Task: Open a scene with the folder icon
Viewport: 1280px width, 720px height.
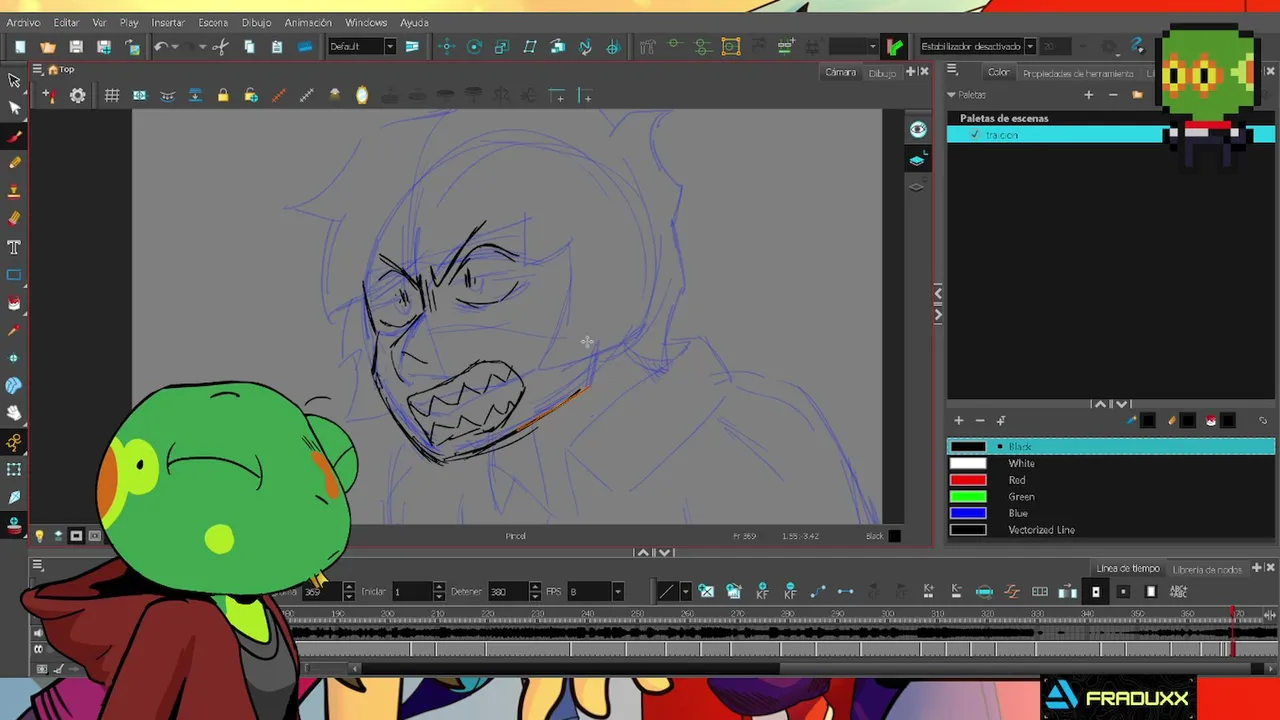Action: (48, 47)
